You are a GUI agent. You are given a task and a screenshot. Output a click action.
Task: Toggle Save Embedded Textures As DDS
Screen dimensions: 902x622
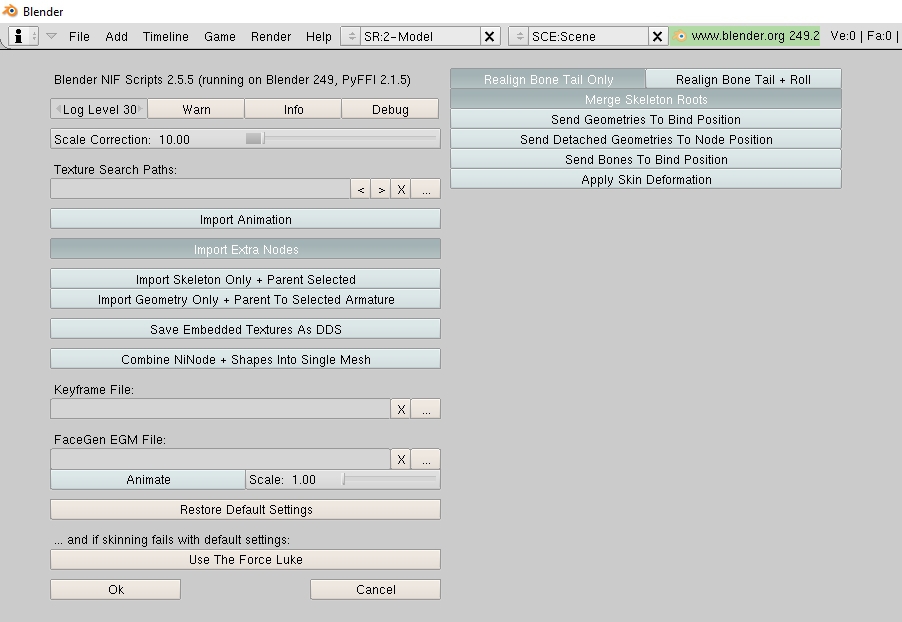coord(246,329)
